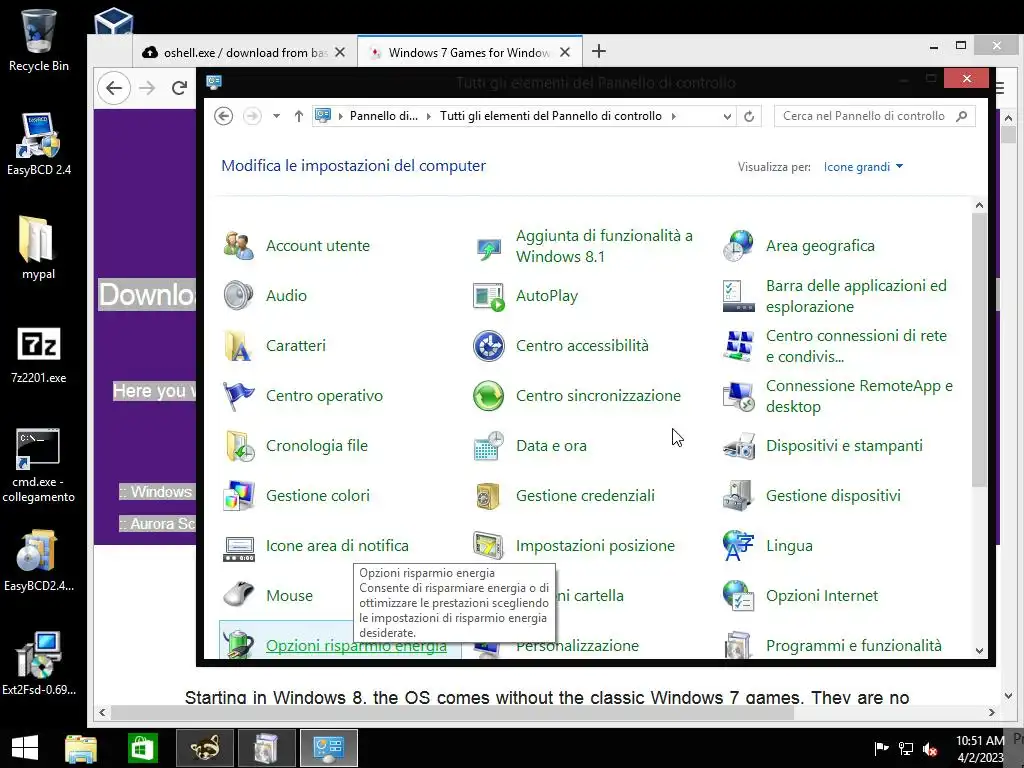Open the Lingua icon

click(x=739, y=546)
